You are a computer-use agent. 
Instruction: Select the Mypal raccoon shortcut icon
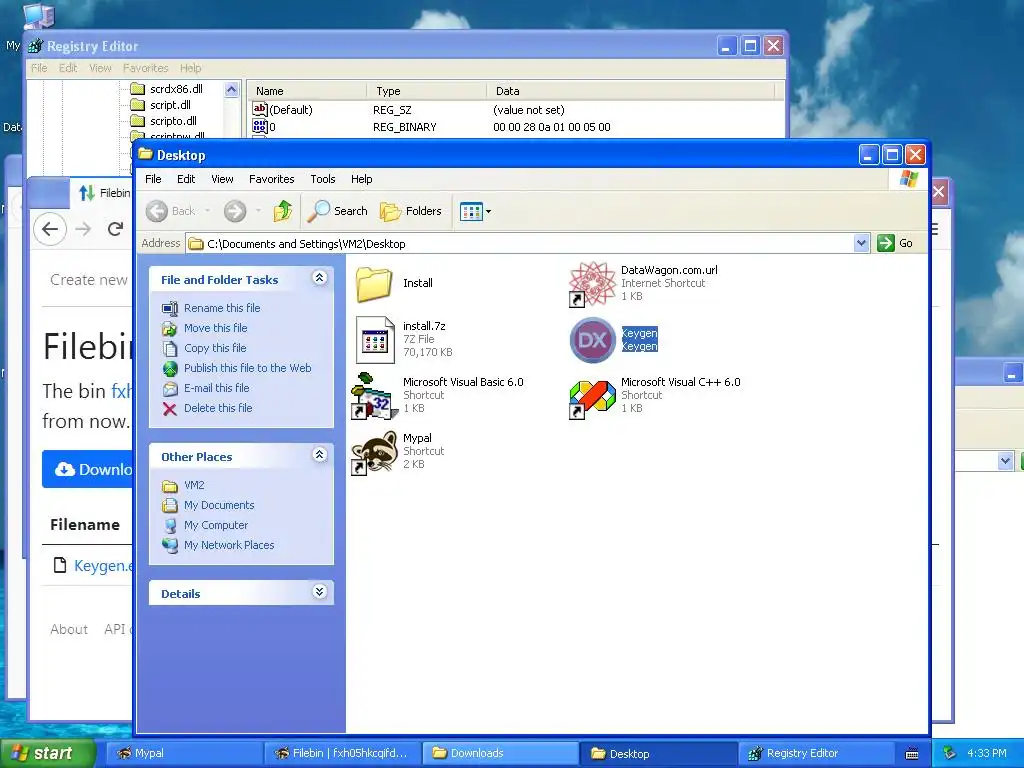[375, 452]
